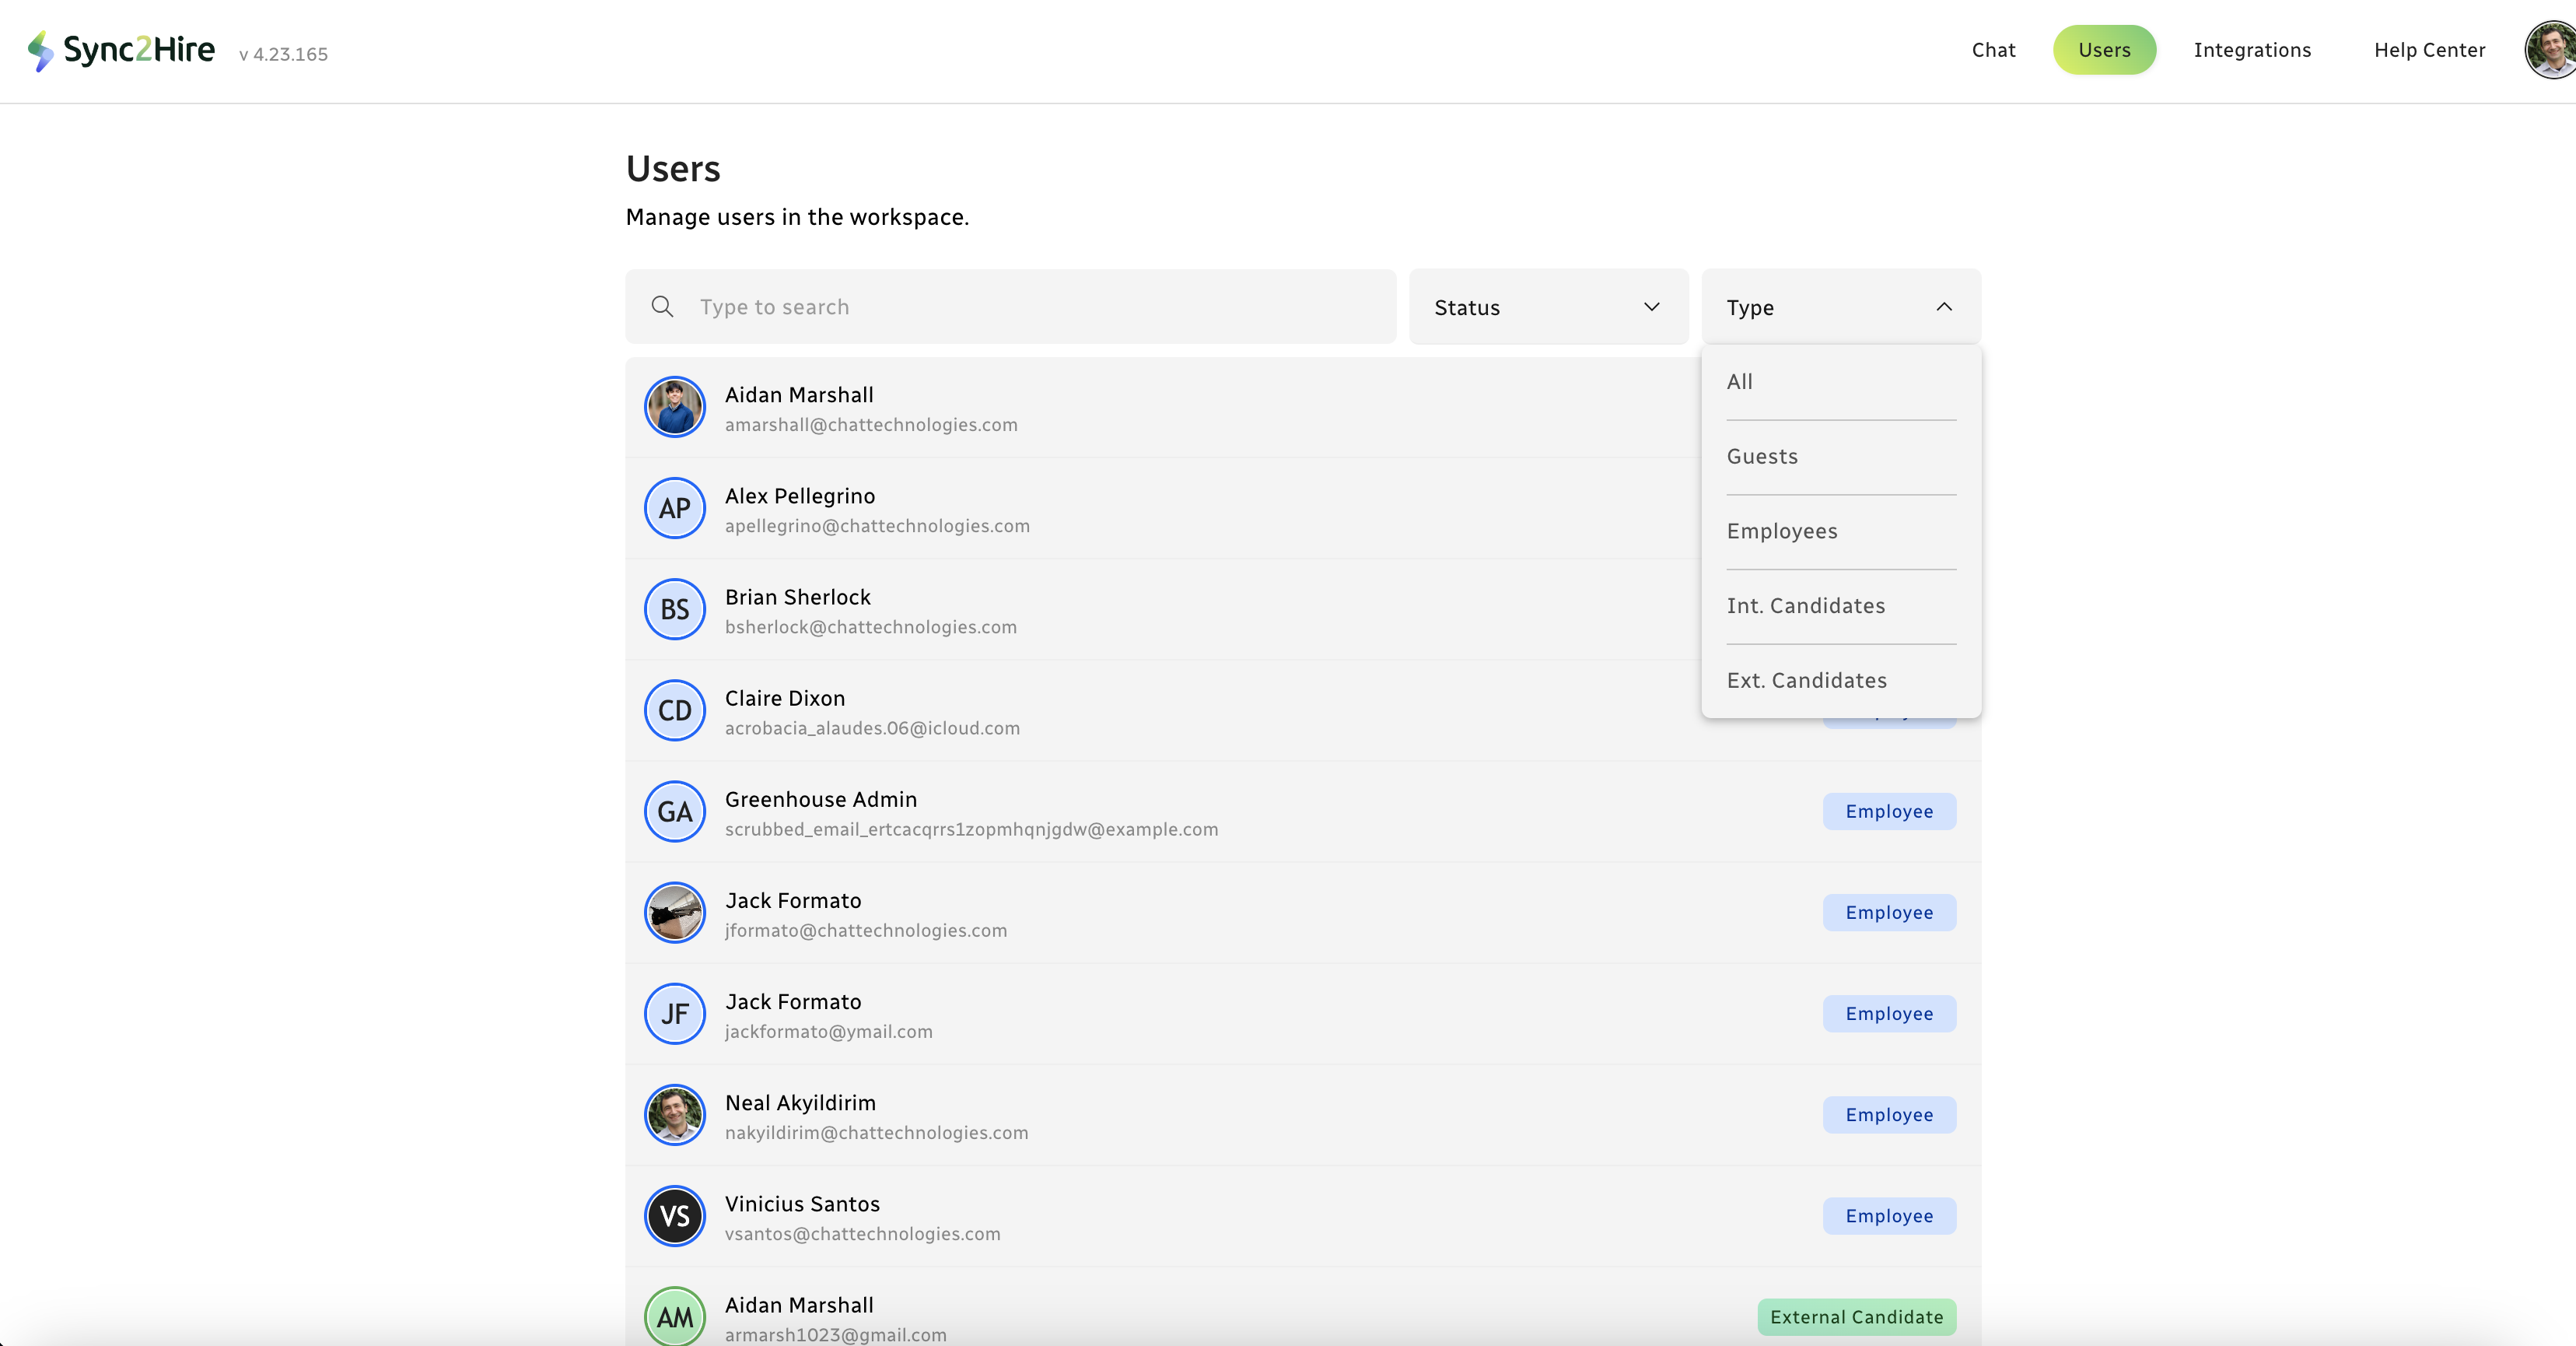
Task: Open the Help Center link
Action: [x=2429, y=50]
